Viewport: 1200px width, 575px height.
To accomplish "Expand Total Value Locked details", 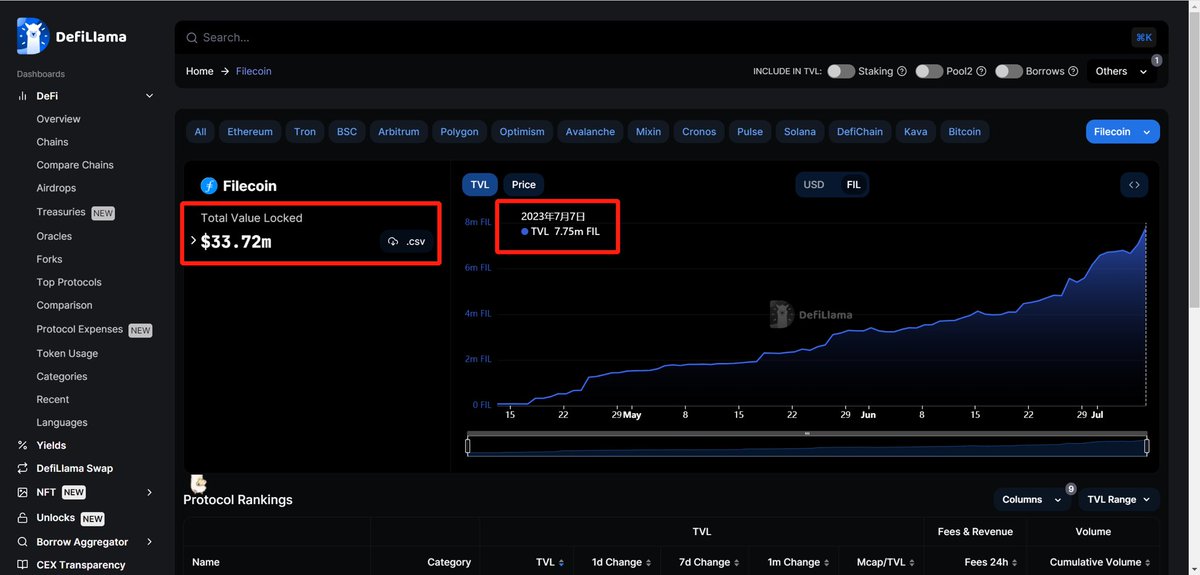I will click(x=193, y=241).
